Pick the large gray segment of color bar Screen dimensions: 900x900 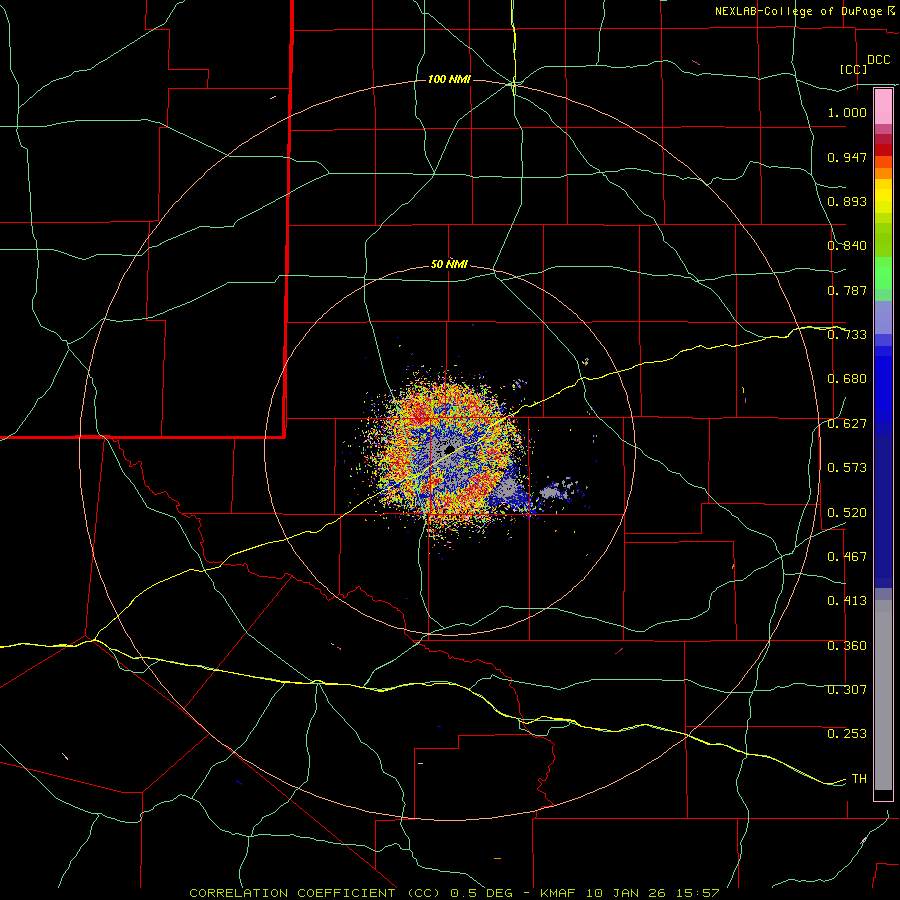pyautogui.click(x=883, y=695)
